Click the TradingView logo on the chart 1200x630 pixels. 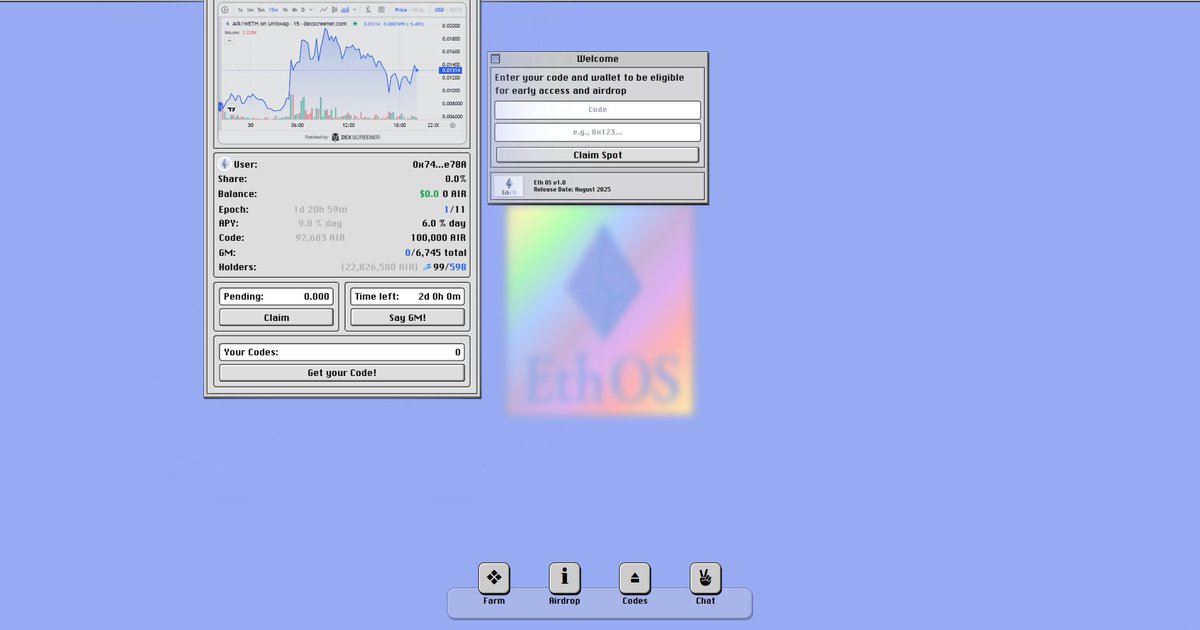coord(231,109)
